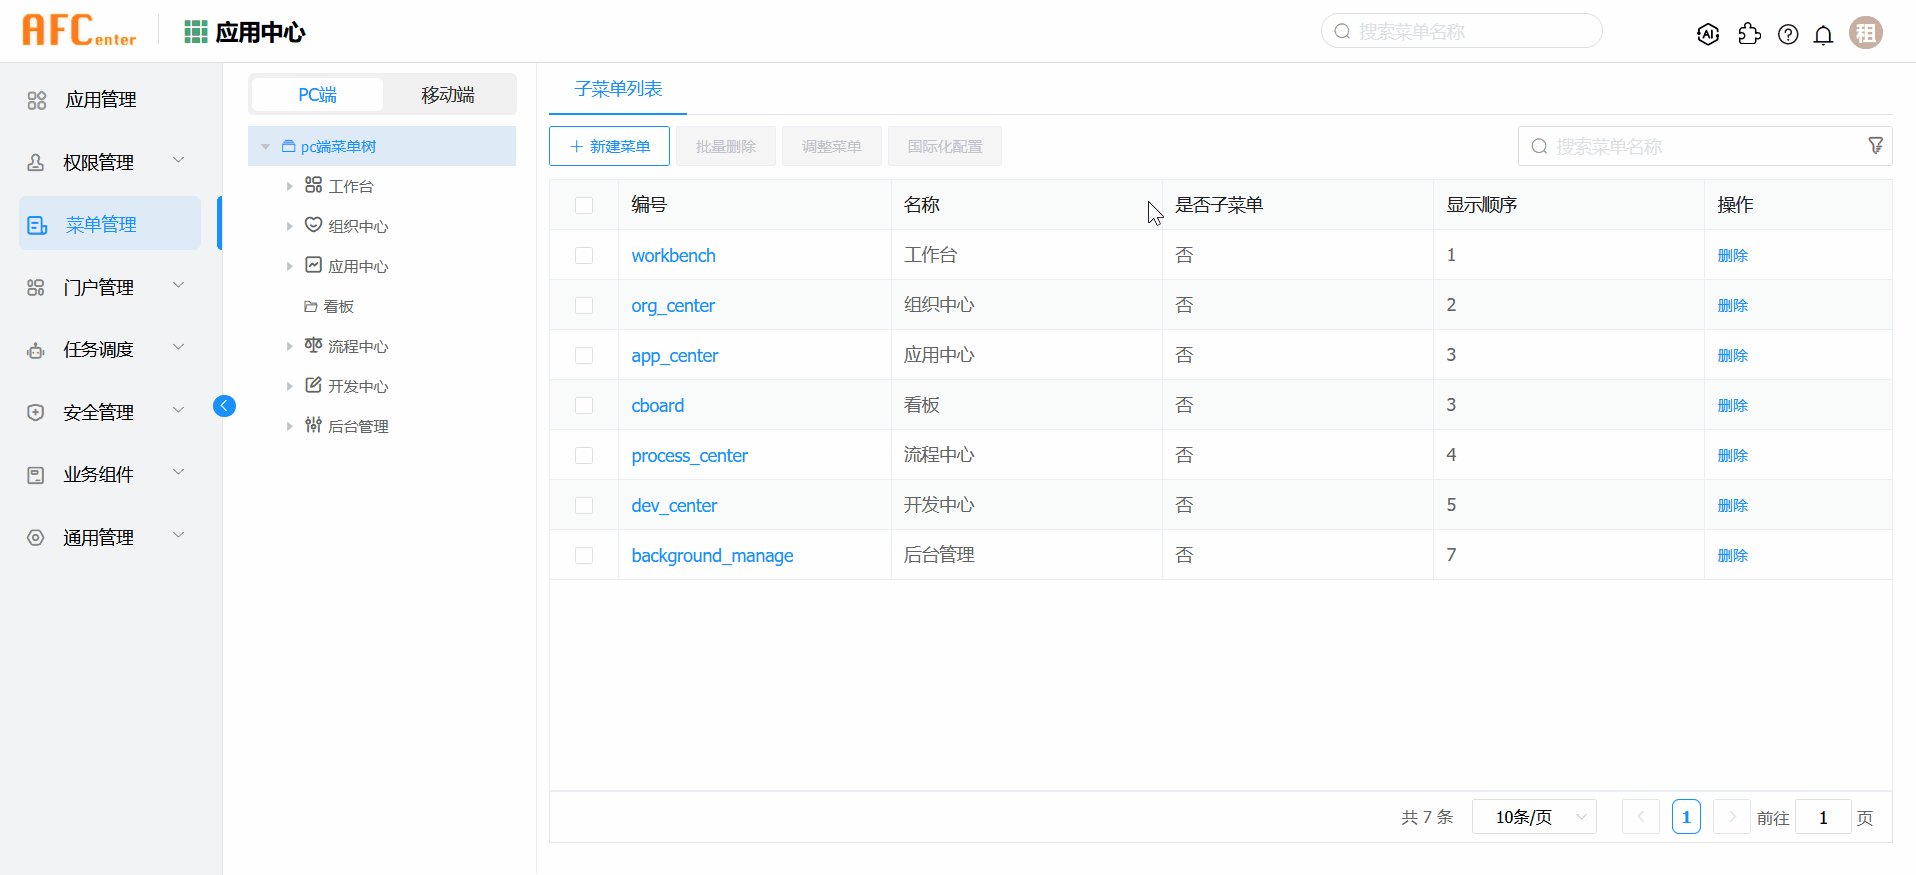Click the 新建菜单 button
The image size is (1916, 875).
[609, 146]
